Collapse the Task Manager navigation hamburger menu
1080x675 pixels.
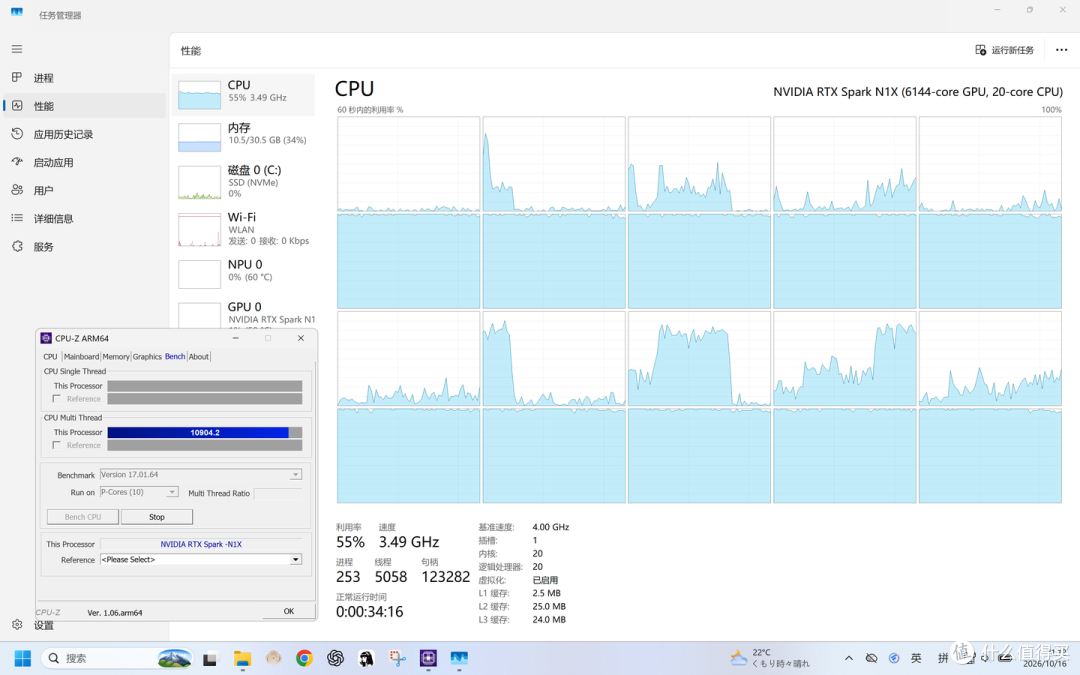[x=17, y=50]
